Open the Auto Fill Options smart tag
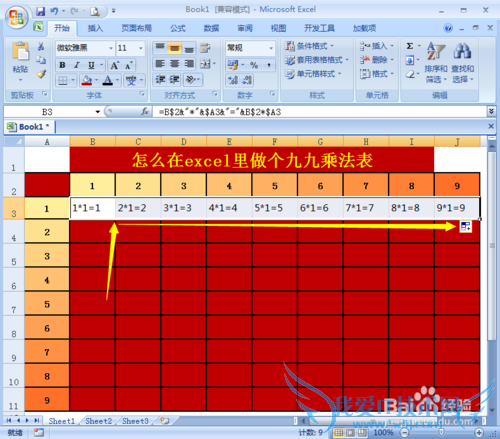Image resolution: width=500 pixels, height=439 pixels. (x=466, y=226)
